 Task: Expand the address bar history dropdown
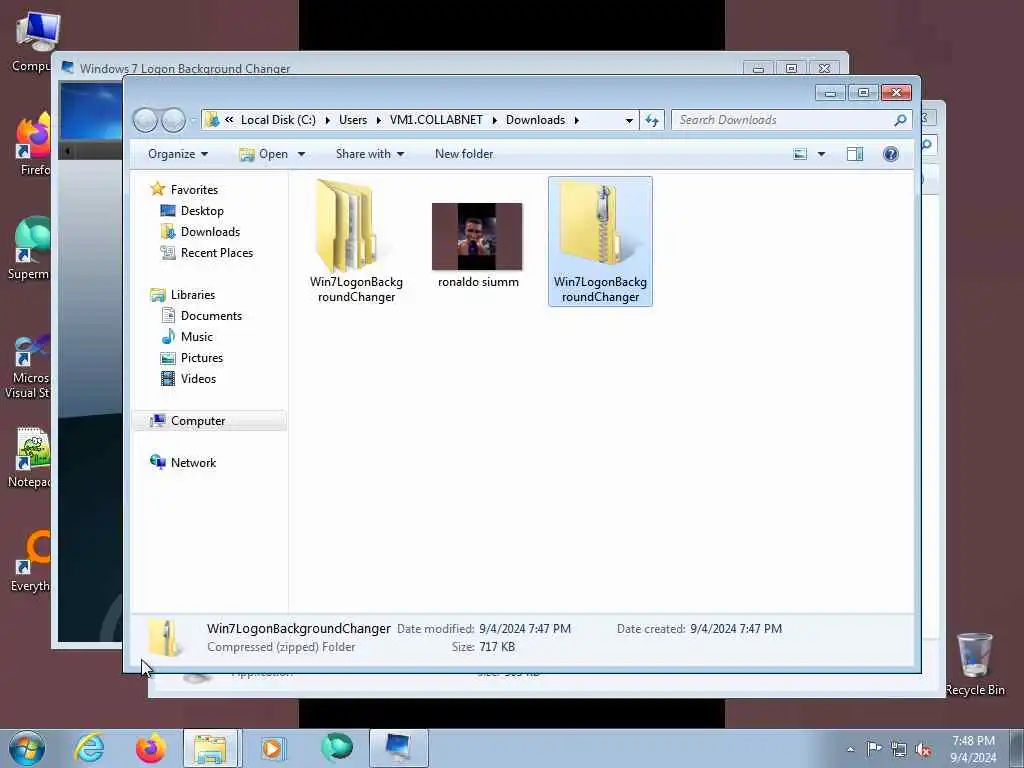pos(629,120)
